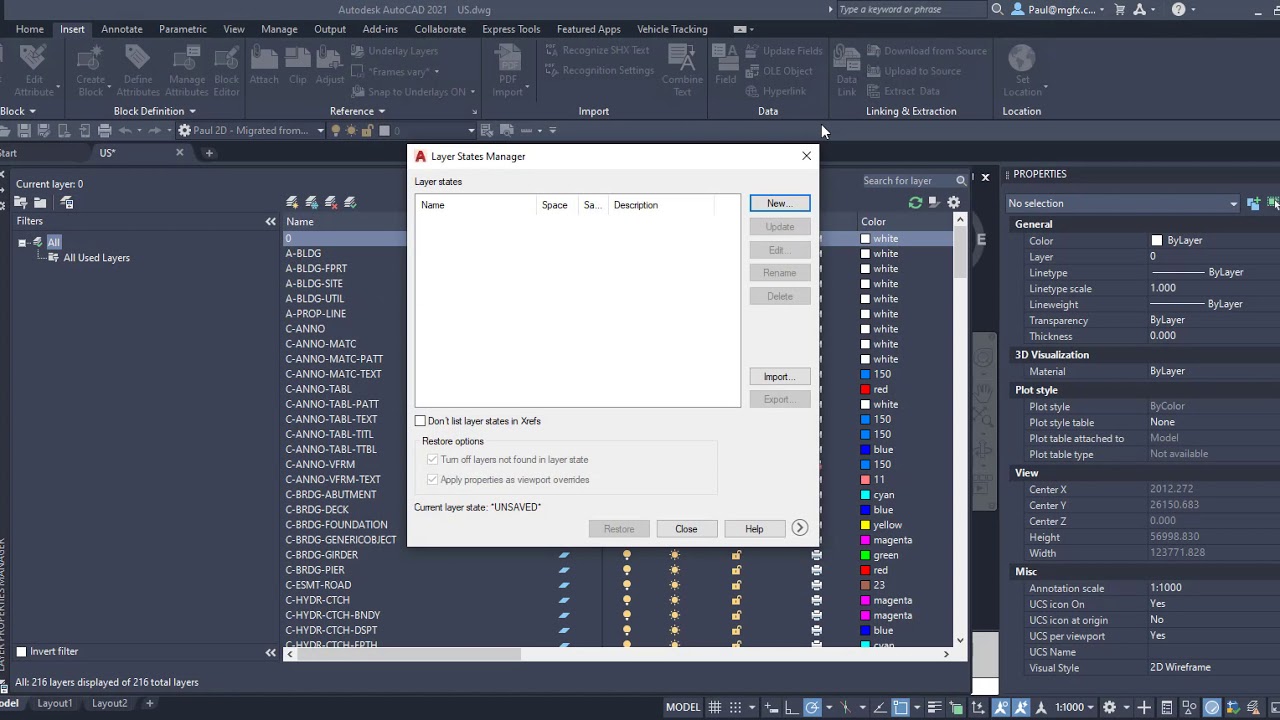Open the Home ribbon tab
Viewport: 1280px width, 720px height.
(x=30, y=29)
